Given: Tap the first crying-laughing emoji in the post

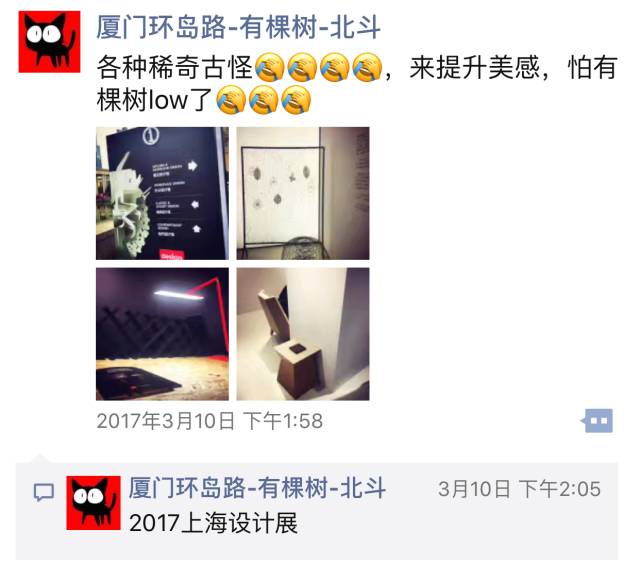Looking at the screenshot, I should [x=270, y=67].
